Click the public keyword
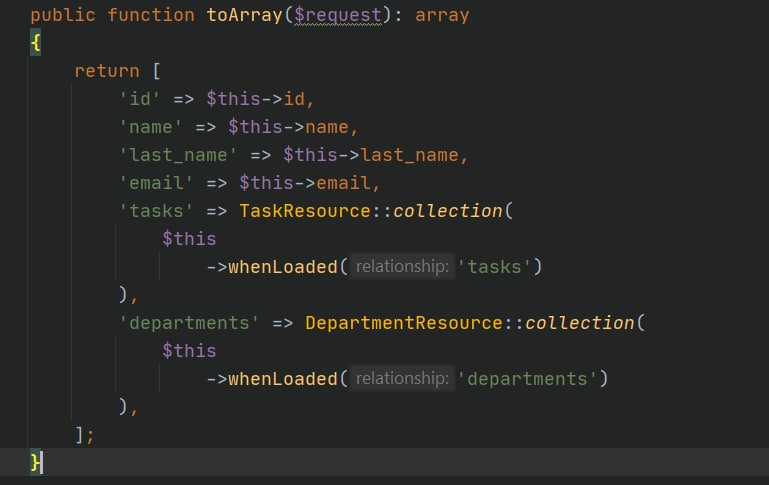769x485 pixels. point(63,15)
